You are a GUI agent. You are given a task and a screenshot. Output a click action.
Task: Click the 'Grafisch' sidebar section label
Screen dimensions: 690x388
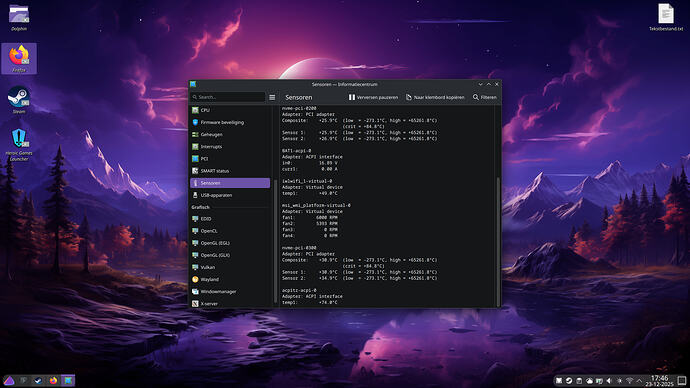[201, 207]
